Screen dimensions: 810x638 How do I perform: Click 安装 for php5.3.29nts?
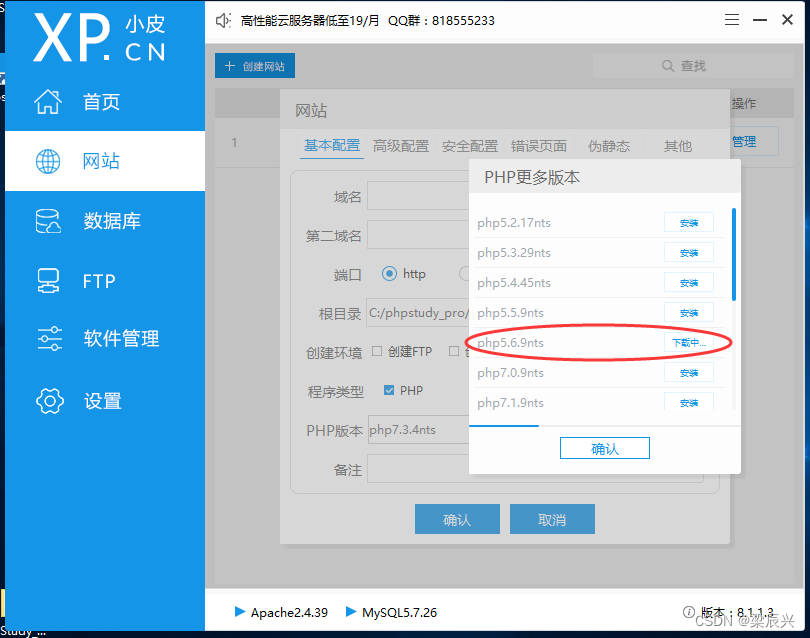[x=689, y=253]
